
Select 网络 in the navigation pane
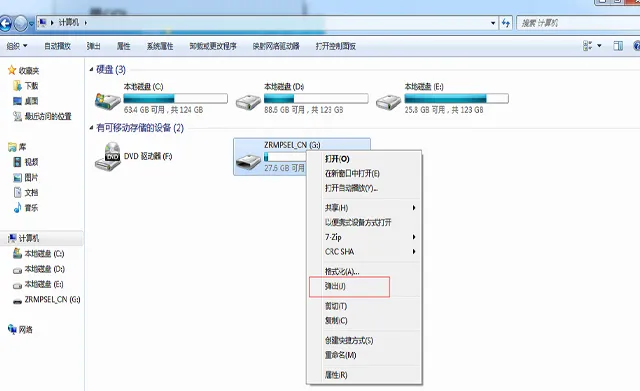(x=20, y=329)
